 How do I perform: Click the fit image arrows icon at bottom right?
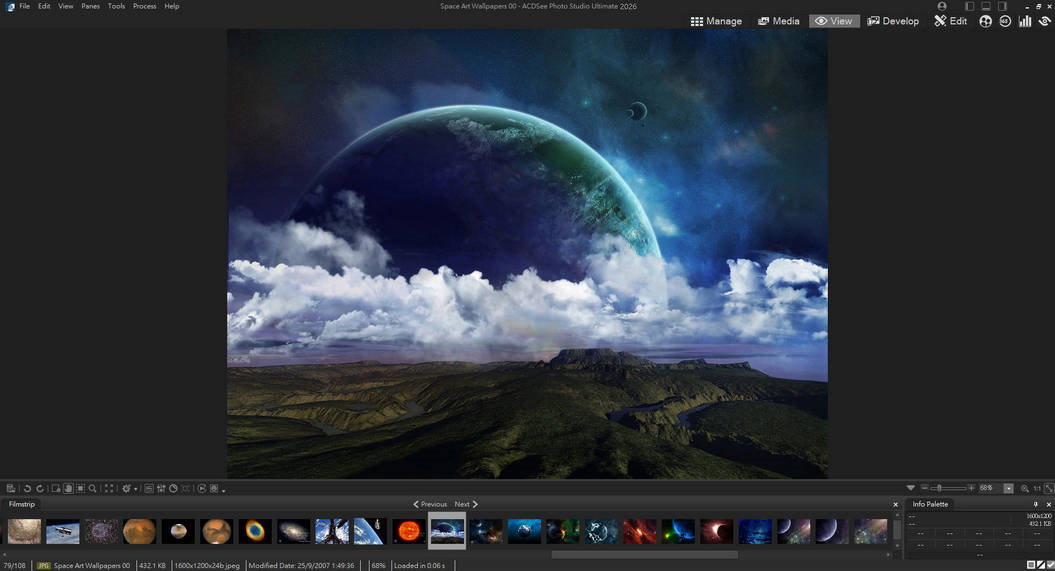1048,488
